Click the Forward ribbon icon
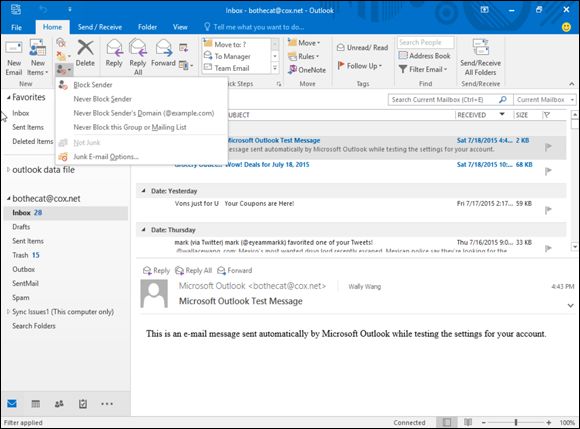Viewport: 580px width, 429px height. [x=163, y=48]
